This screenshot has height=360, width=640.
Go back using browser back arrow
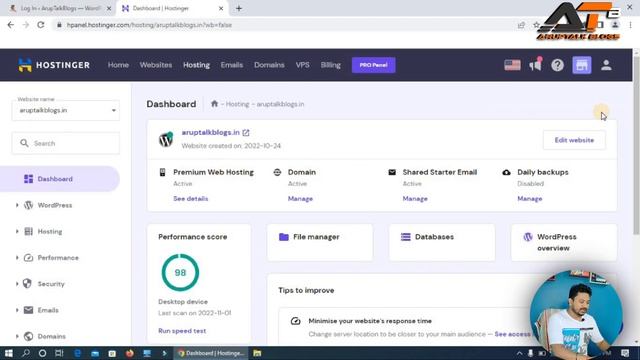pyautogui.click(x=11, y=25)
